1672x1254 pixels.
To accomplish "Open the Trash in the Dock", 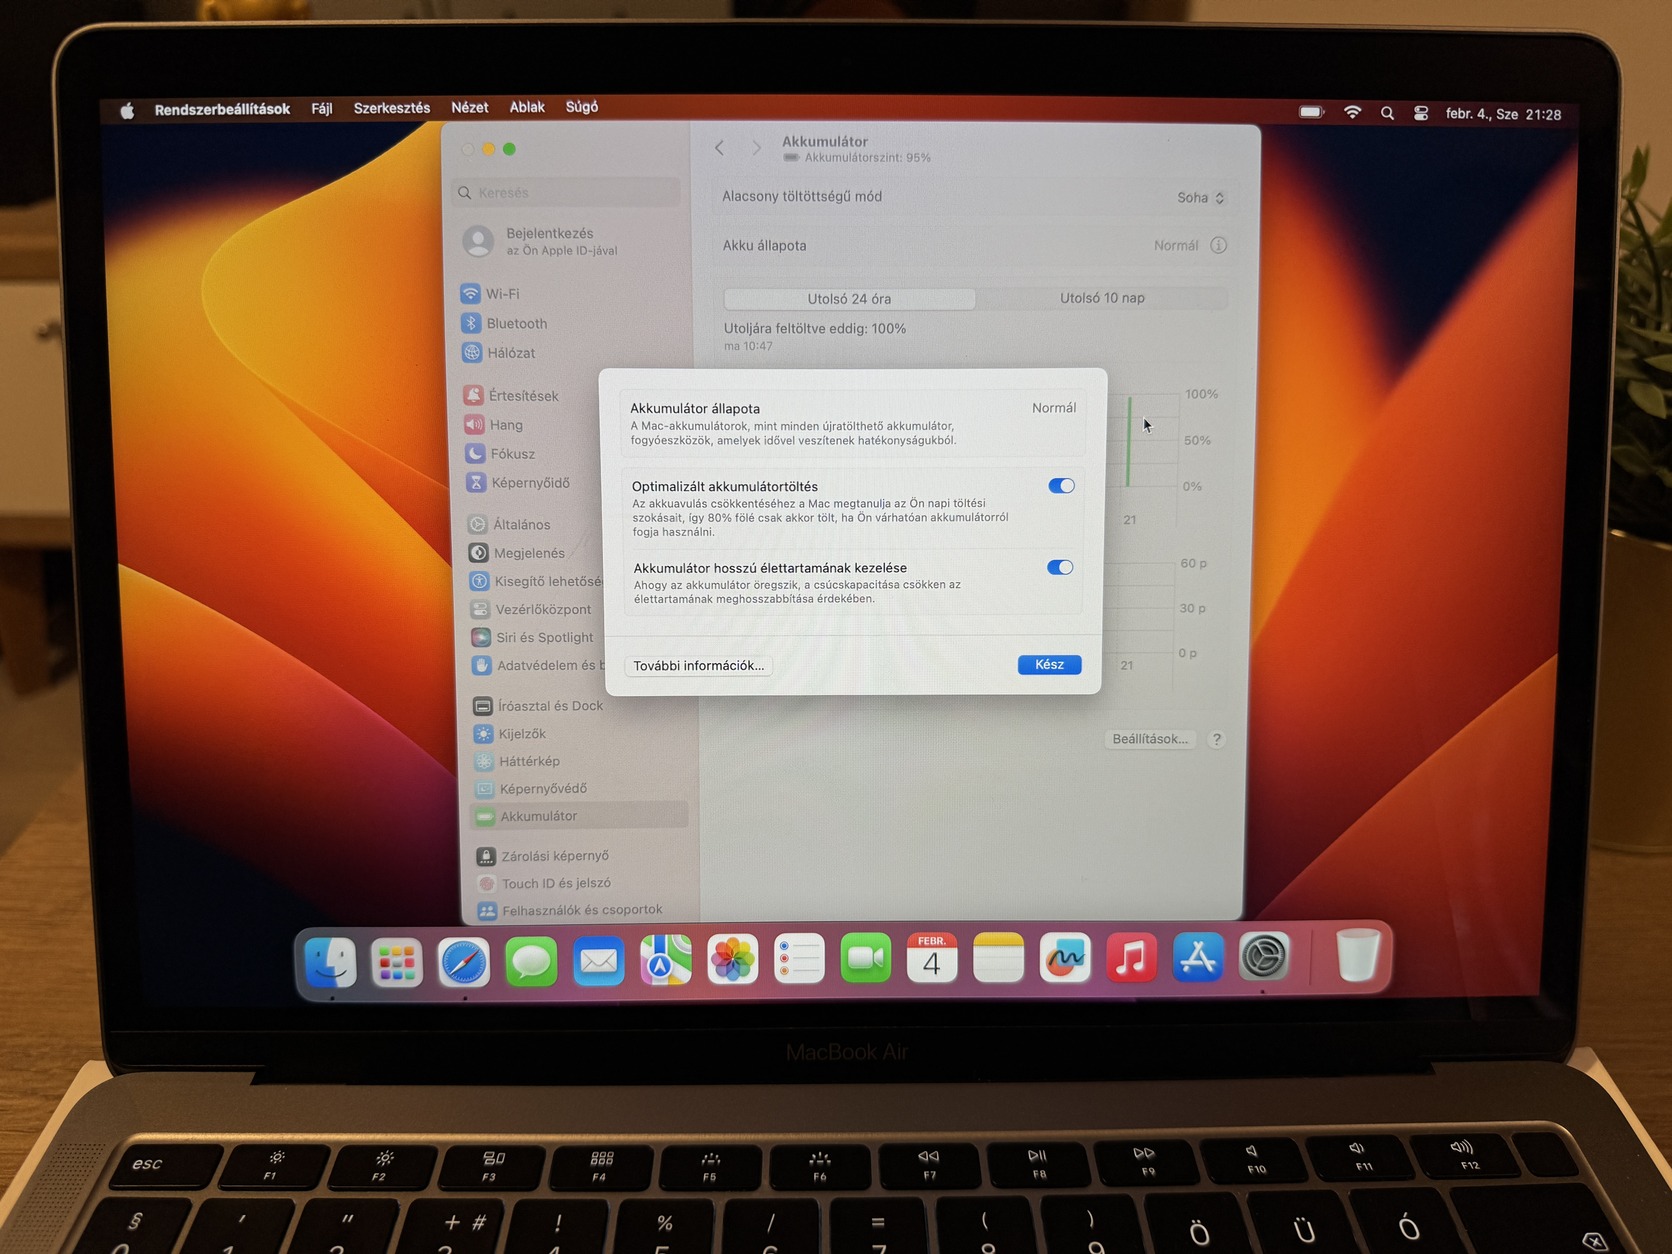I will click(x=1358, y=955).
